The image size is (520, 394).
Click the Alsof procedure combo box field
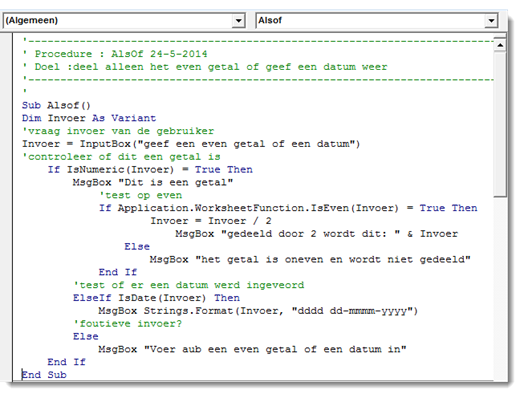(377, 21)
